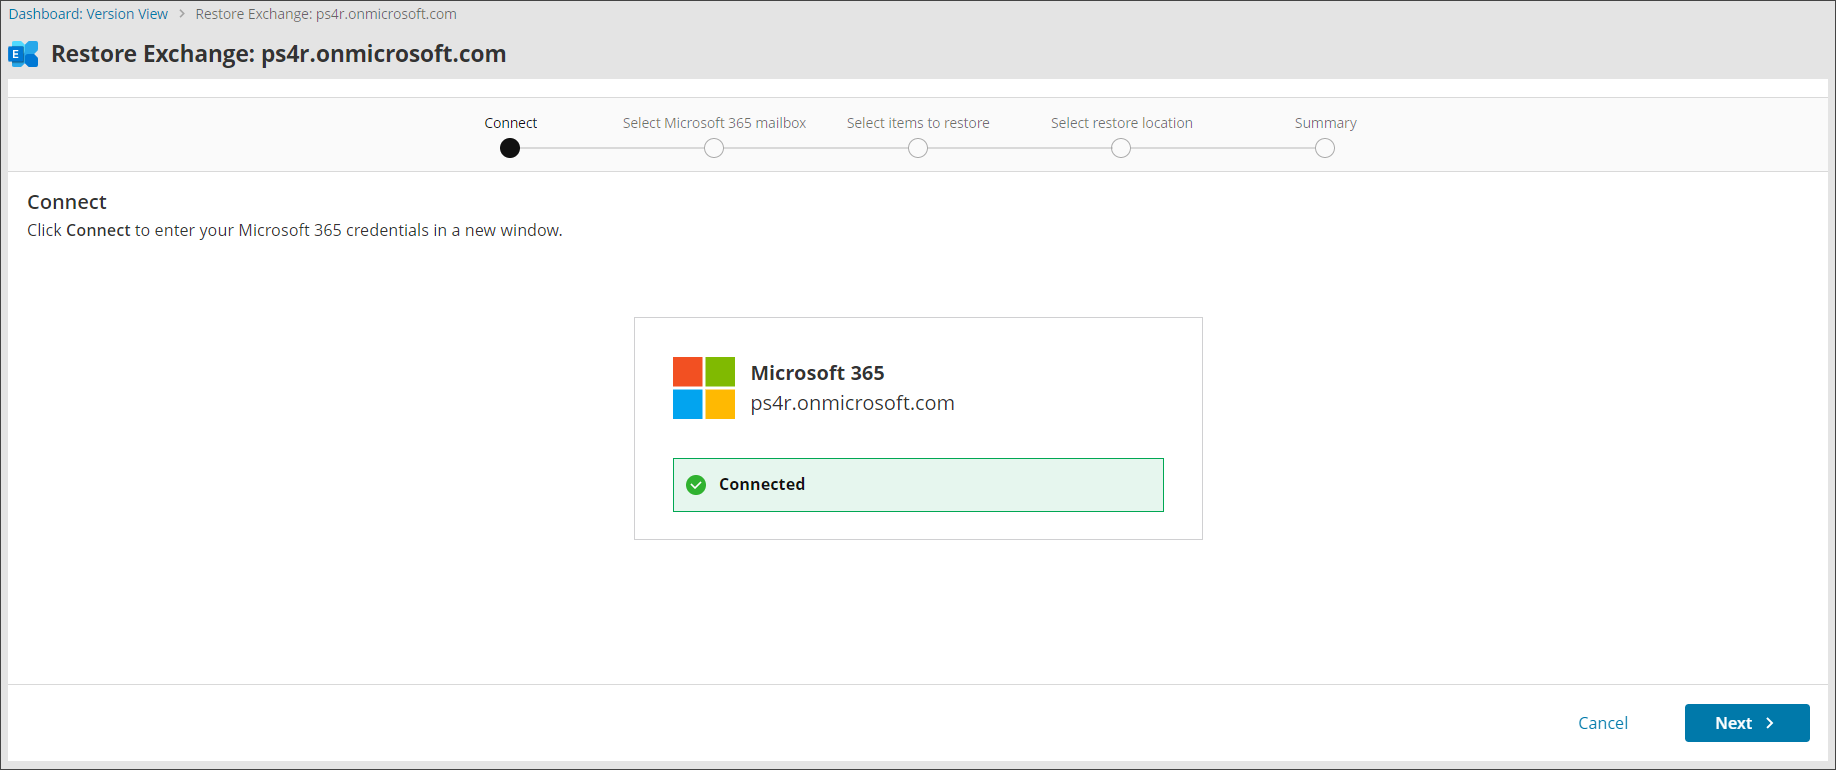Click the Exchange icon beside the page title

[23, 54]
